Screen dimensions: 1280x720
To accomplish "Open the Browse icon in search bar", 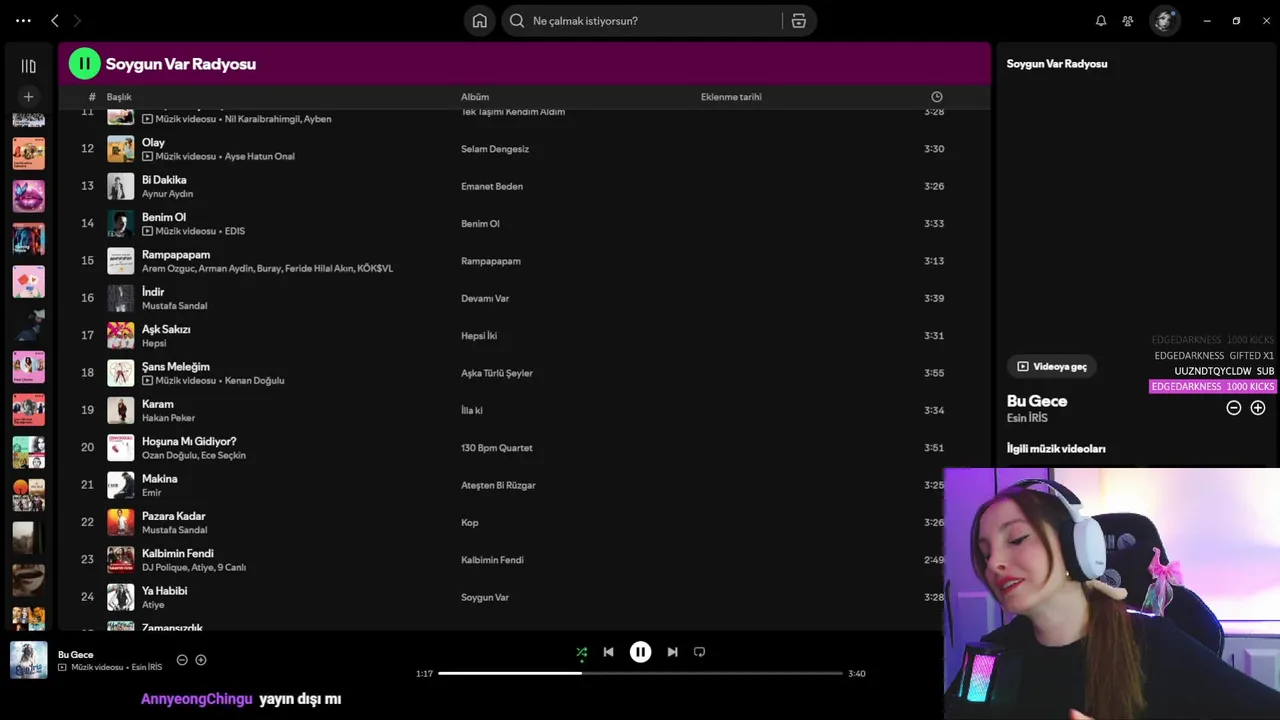I will pyautogui.click(x=798, y=20).
